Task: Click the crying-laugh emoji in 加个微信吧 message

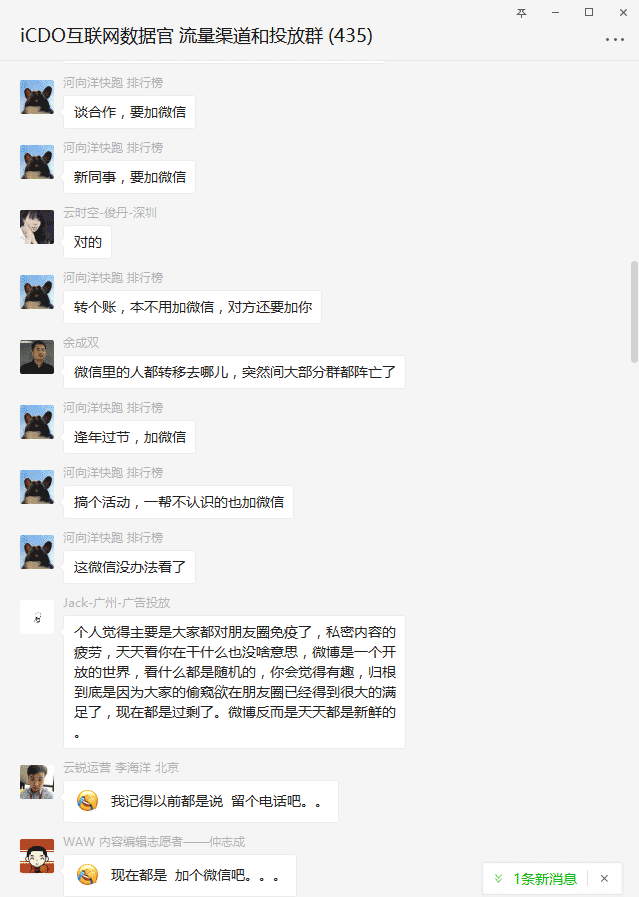Action: click(x=88, y=875)
